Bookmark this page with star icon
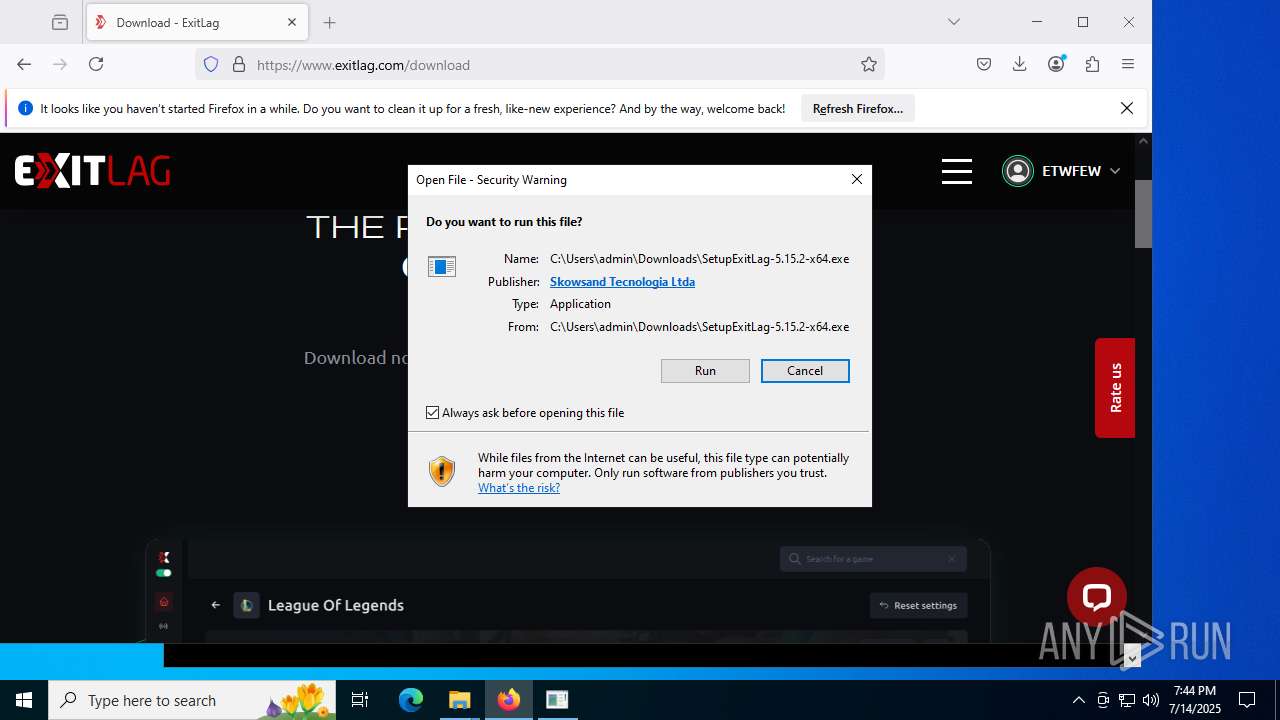The image size is (1280, 720). click(869, 64)
